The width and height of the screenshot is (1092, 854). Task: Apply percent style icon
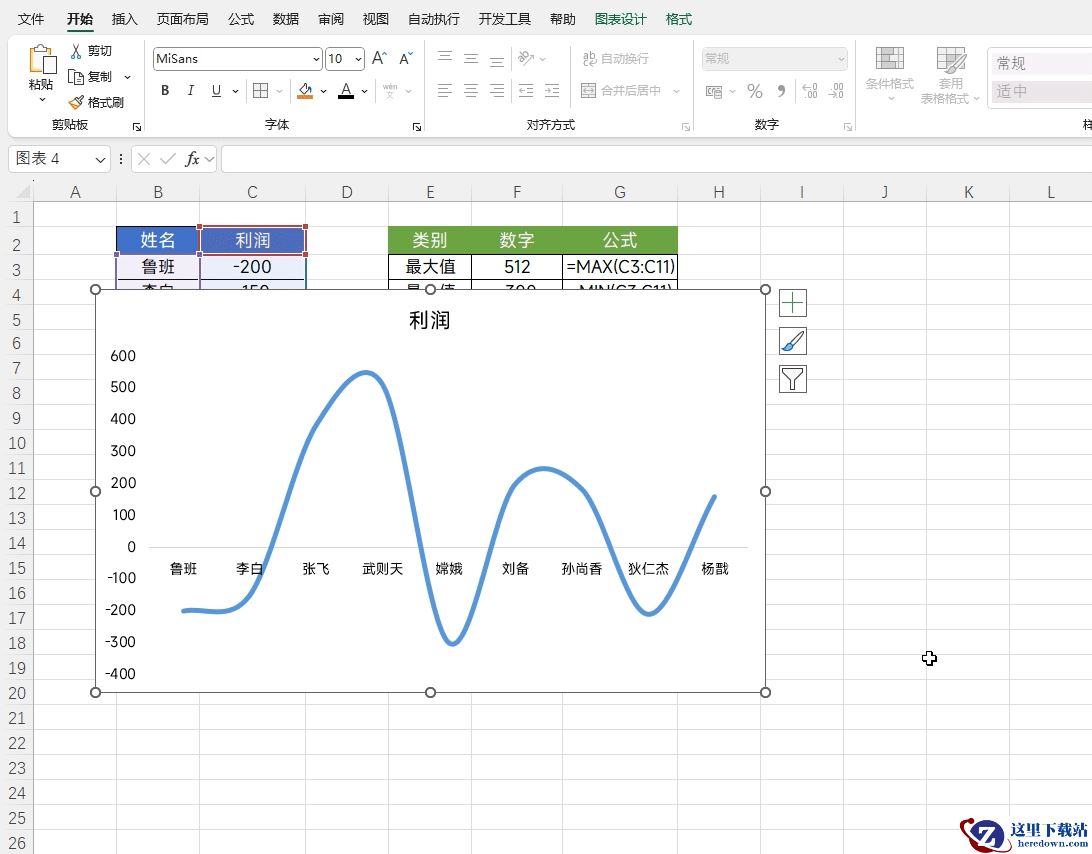tap(754, 91)
